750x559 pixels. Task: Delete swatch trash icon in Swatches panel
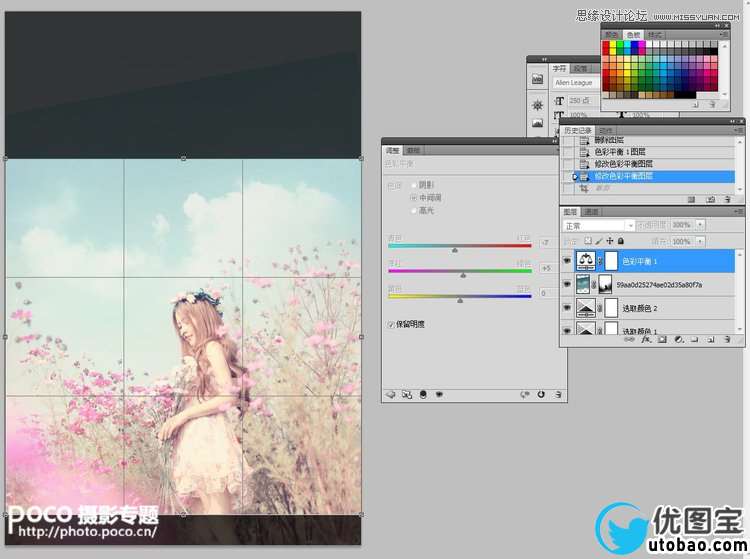click(712, 104)
